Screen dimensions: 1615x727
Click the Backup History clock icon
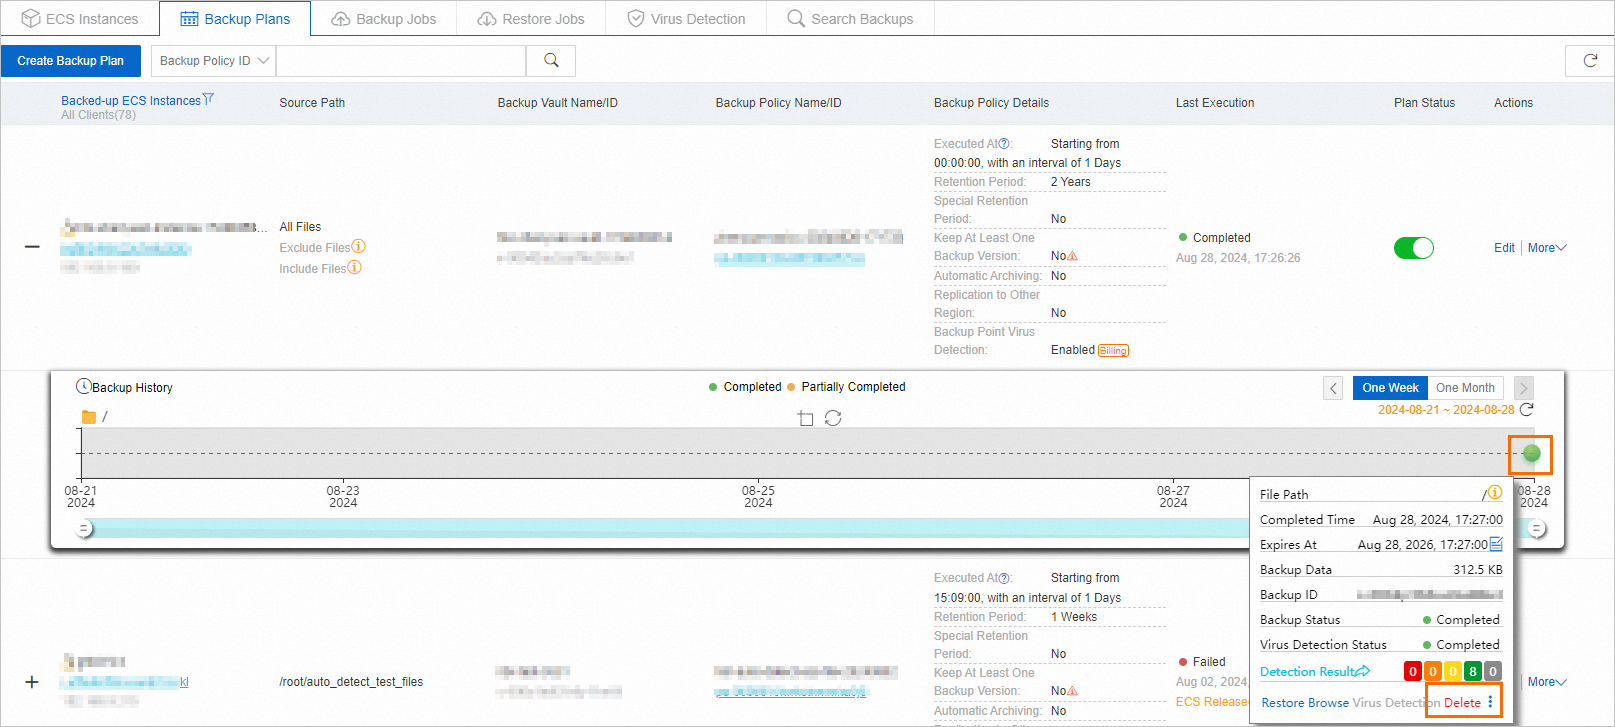(84, 387)
